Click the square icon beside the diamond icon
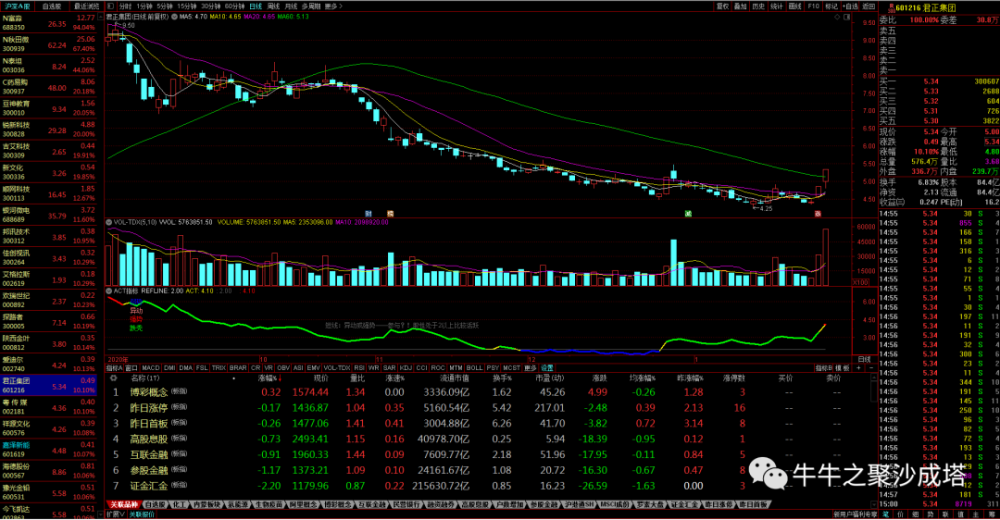This screenshot has width=1000, height=520. 847,17
